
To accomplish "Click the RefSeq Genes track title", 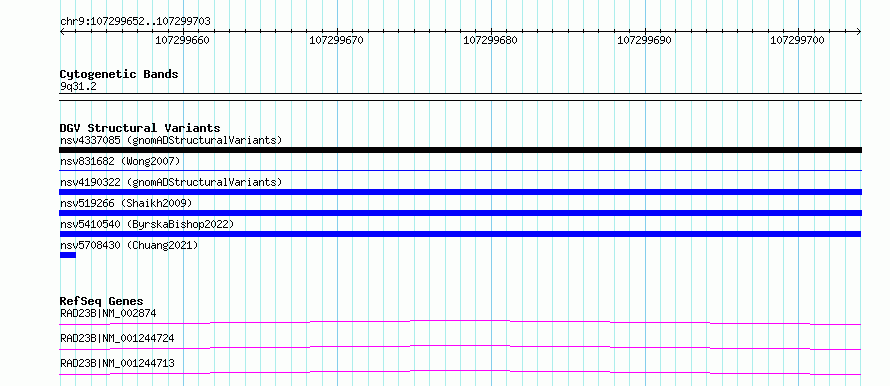I will (x=102, y=301).
